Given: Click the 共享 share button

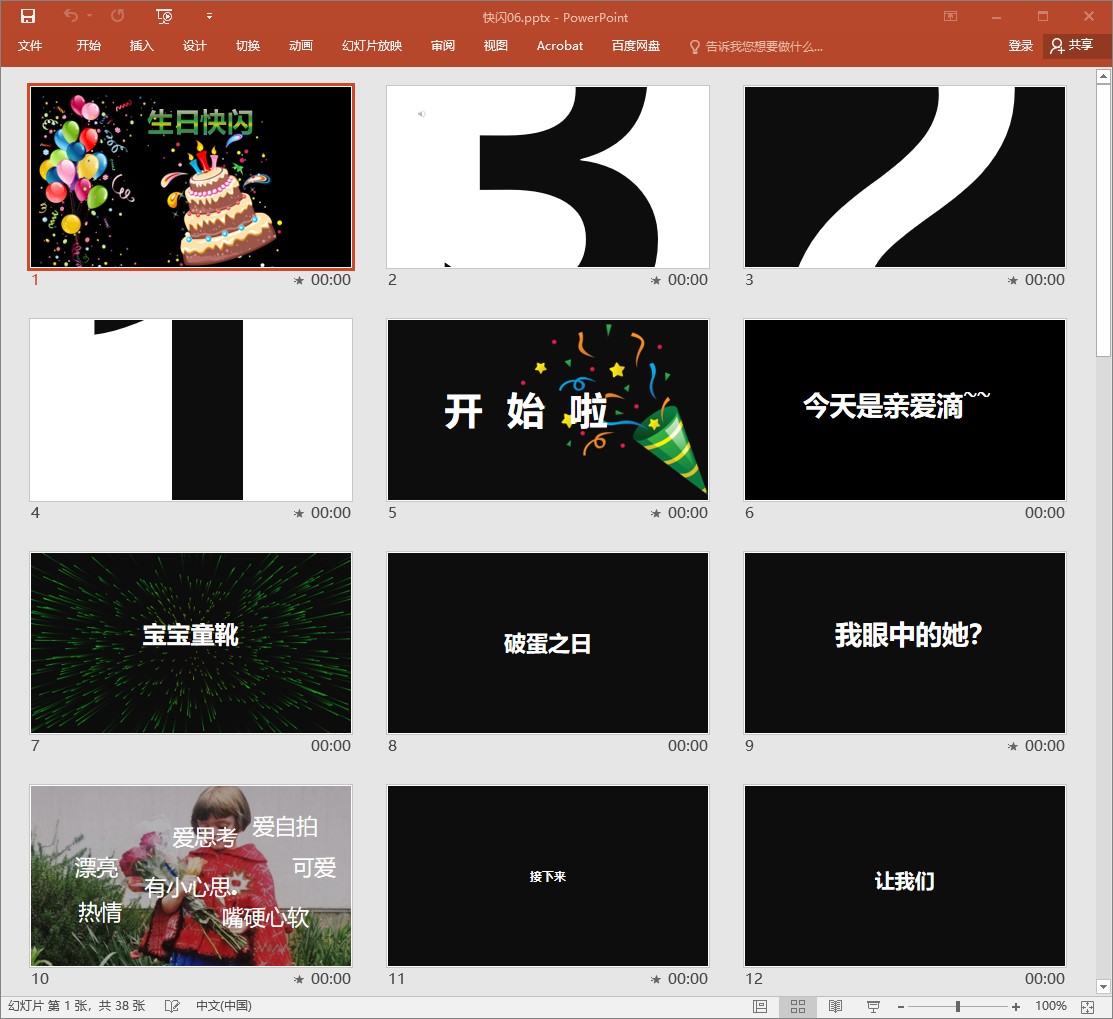Looking at the screenshot, I should pyautogui.click(x=1072, y=46).
